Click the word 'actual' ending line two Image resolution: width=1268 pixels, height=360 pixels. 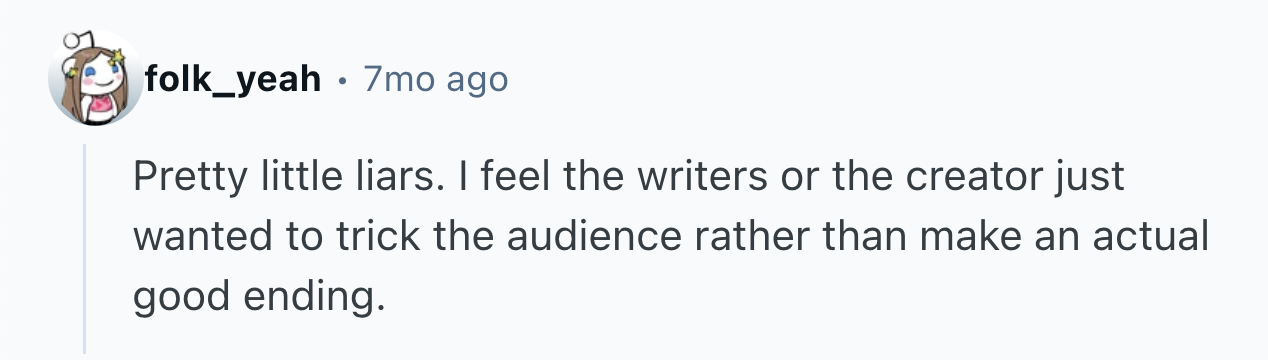click(1155, 238)
